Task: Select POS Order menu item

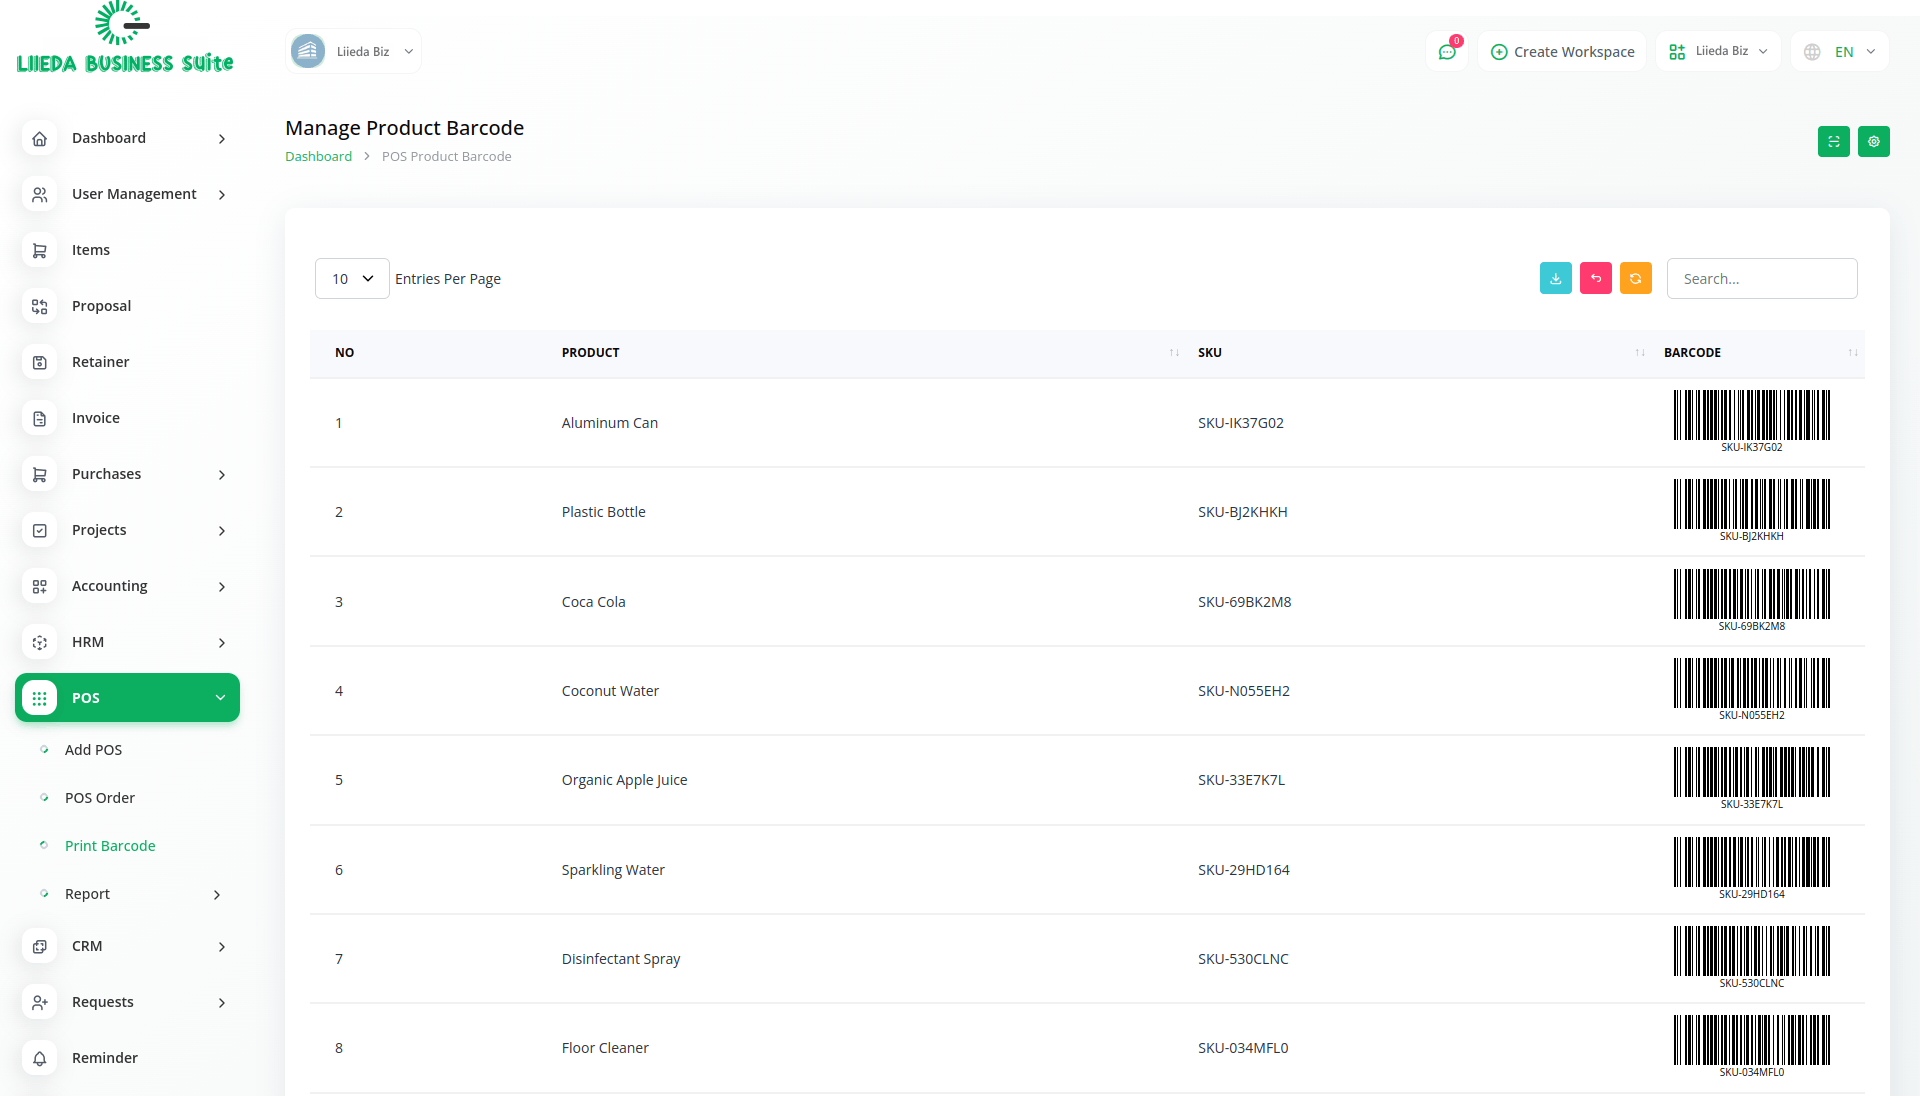Action: click(x=99, y=798)
